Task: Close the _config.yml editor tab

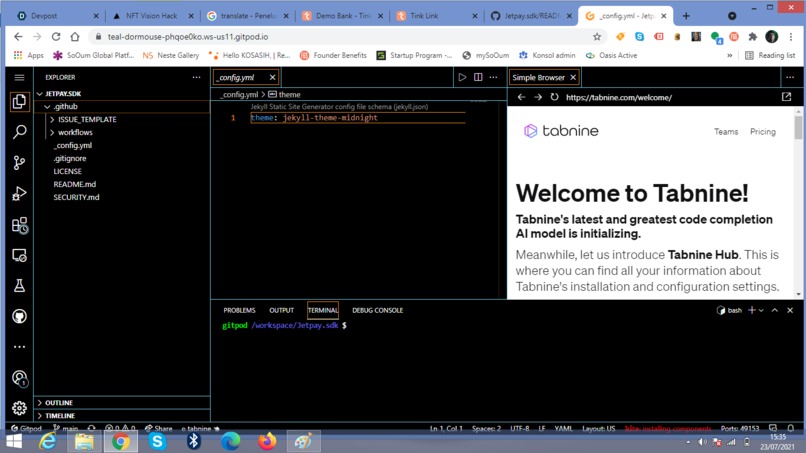Action: (x=272, y=77)
